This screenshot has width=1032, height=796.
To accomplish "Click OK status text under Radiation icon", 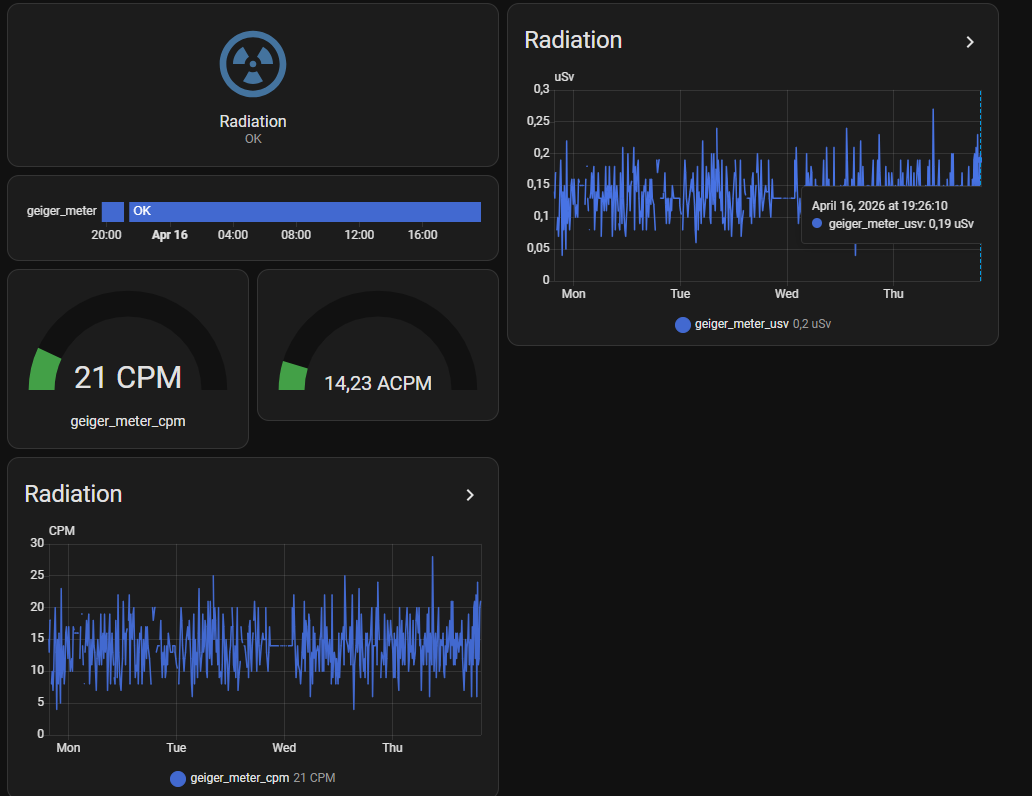I will 253,139.
